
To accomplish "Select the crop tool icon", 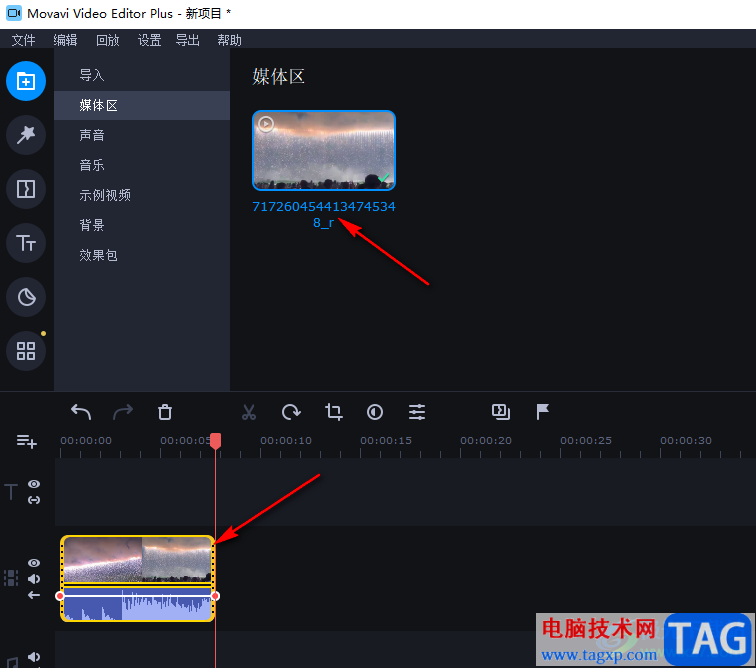I will [334, 412].
